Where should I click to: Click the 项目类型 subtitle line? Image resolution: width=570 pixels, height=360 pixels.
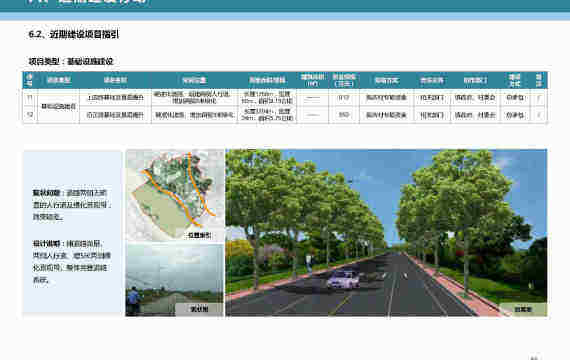coord(71,61)
